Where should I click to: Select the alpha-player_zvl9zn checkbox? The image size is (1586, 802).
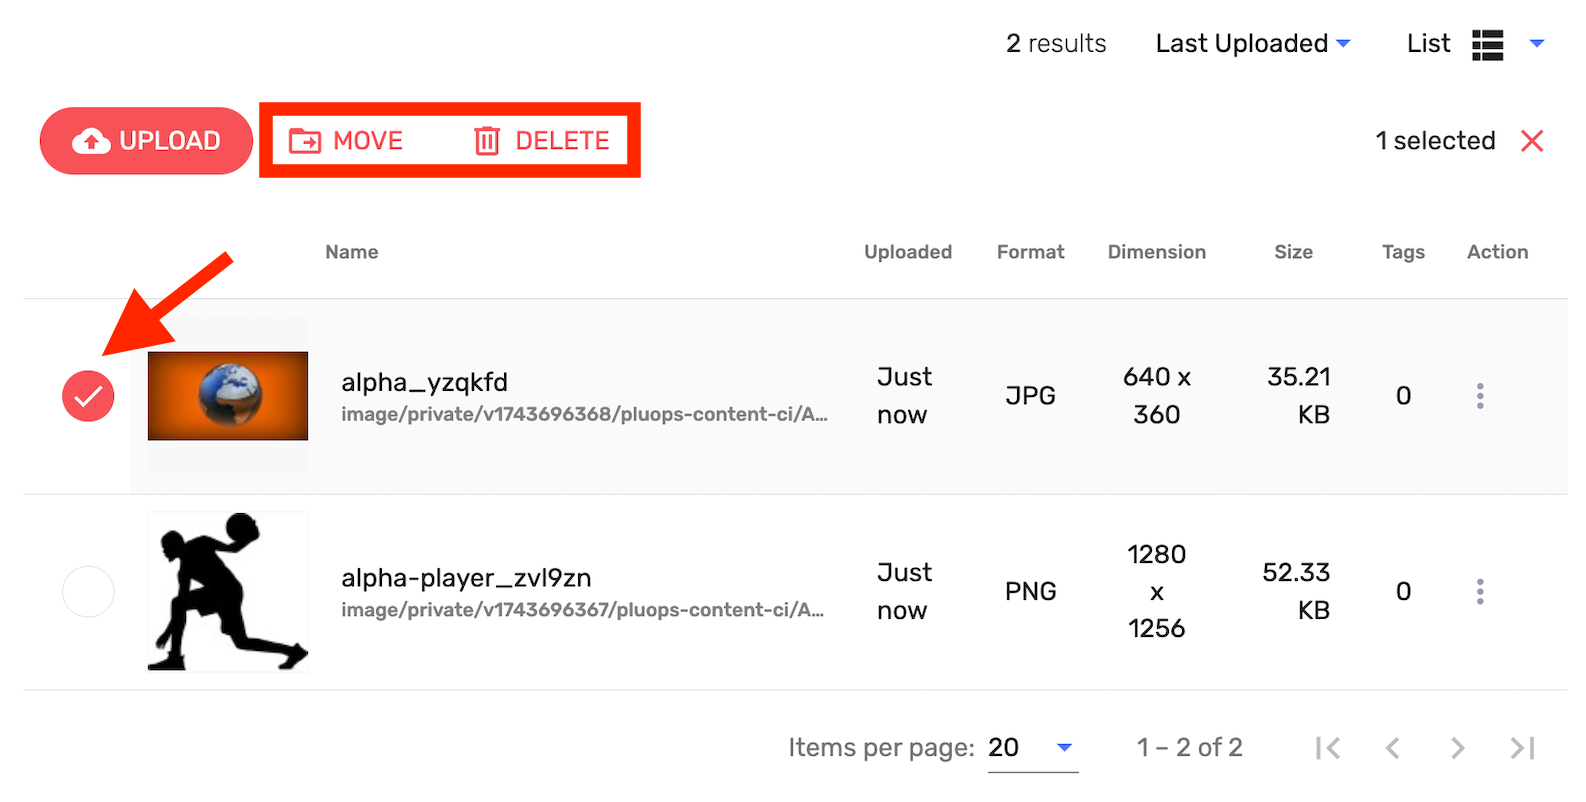pyautogui.click(x=88, y=592)
